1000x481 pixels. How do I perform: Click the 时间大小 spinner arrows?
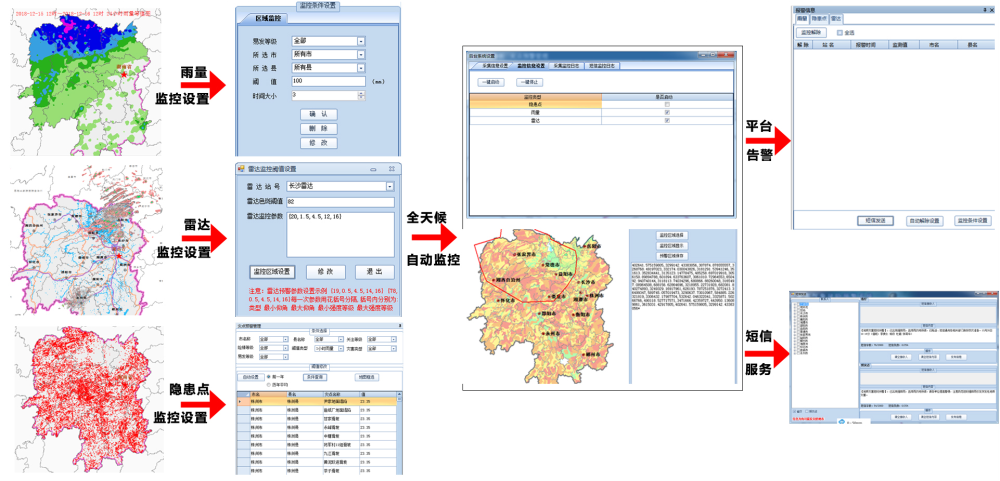(x=360, y=95)
